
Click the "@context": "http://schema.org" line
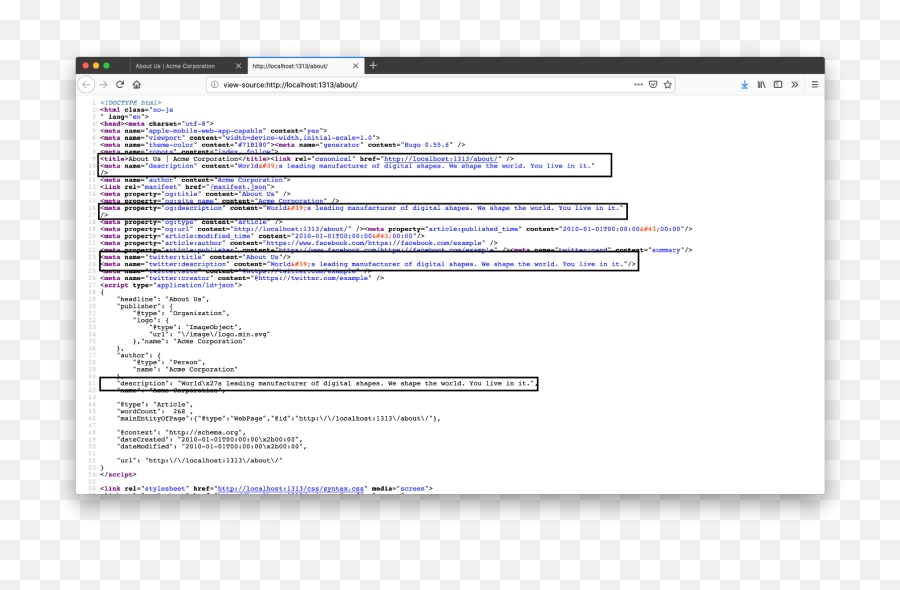(x=181, y=433)
